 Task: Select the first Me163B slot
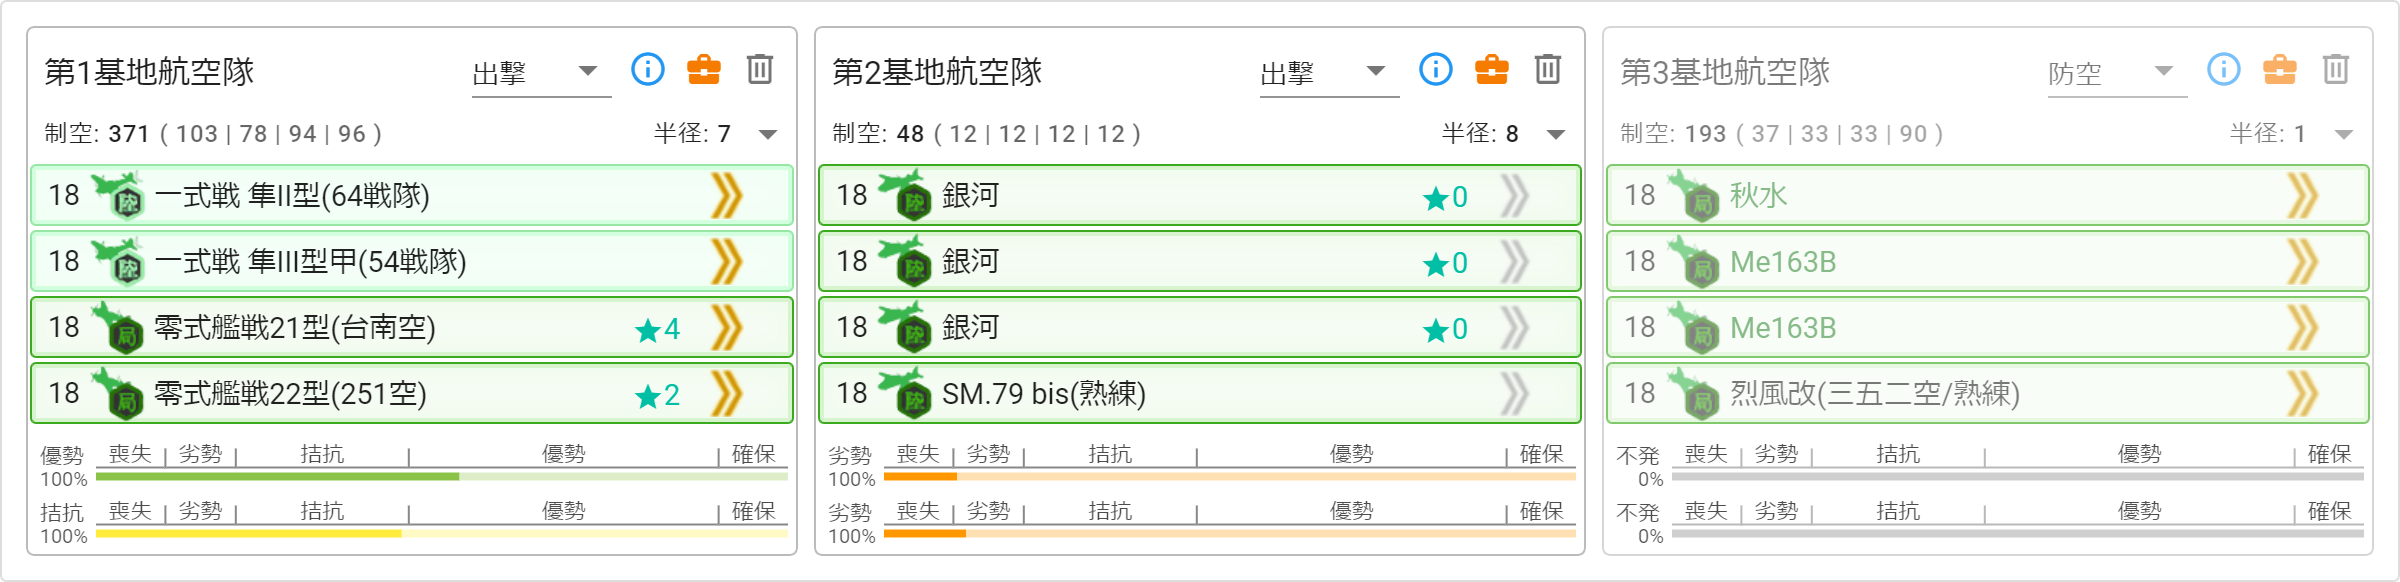point(1988,261)
